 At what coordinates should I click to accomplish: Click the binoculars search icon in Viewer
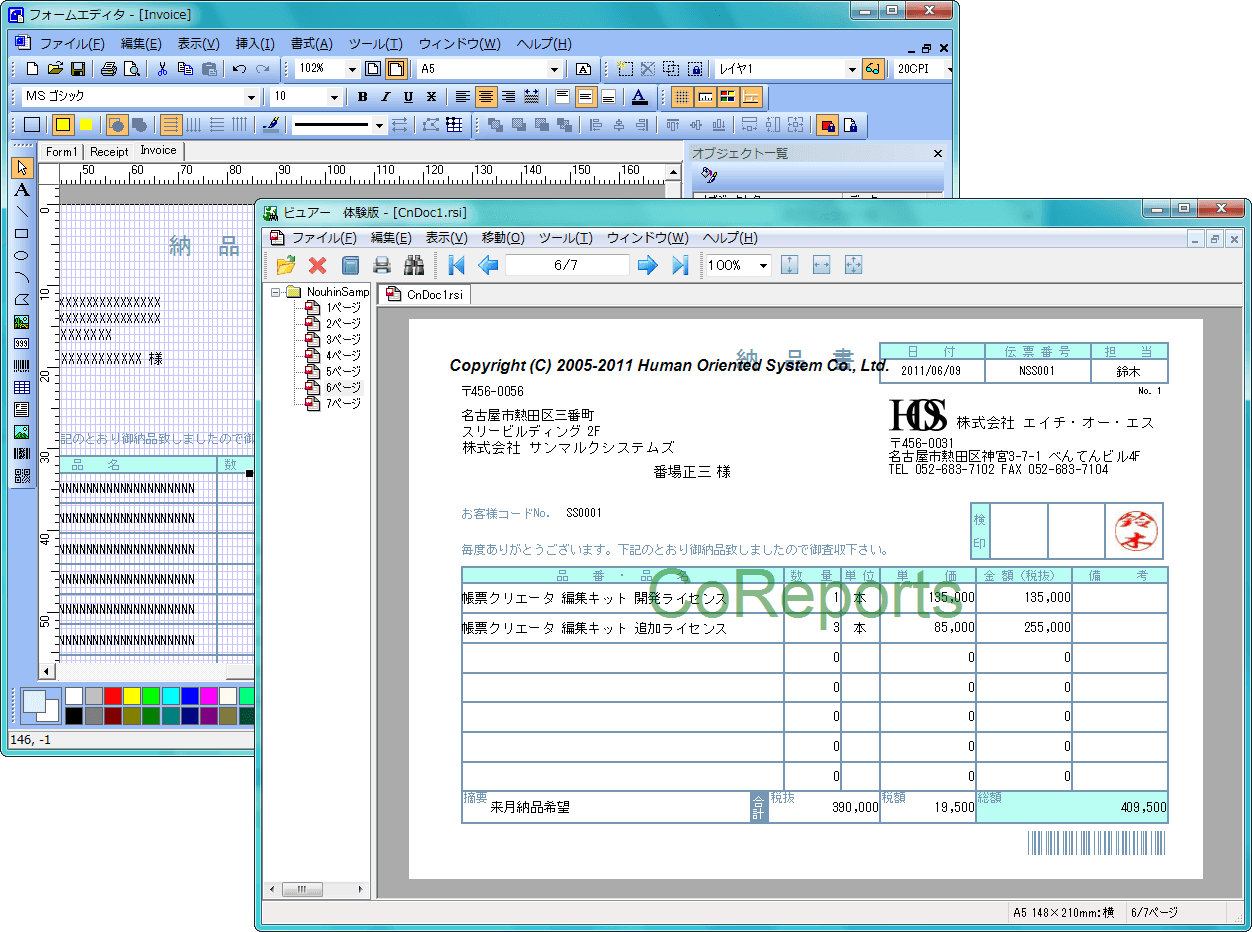tap(414, 265)
